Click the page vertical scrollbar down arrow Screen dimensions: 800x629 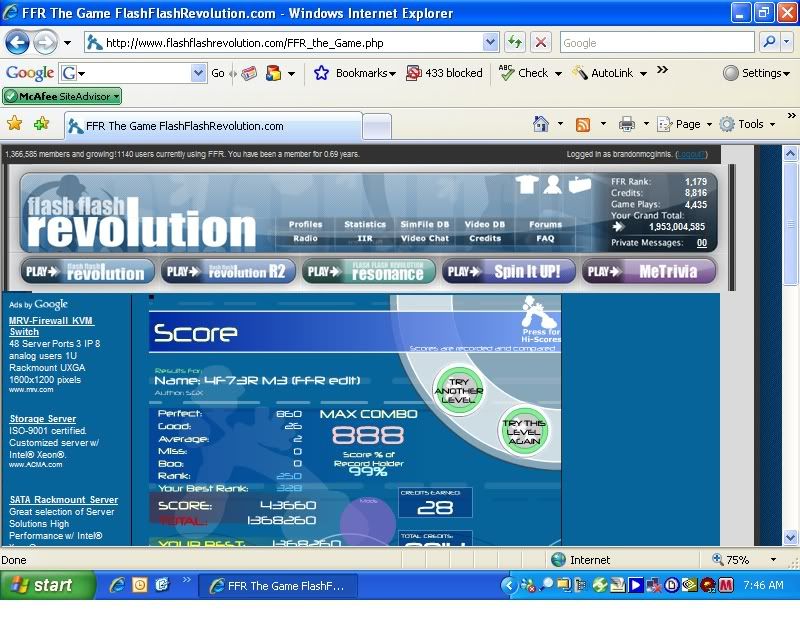tap(790, 536)
